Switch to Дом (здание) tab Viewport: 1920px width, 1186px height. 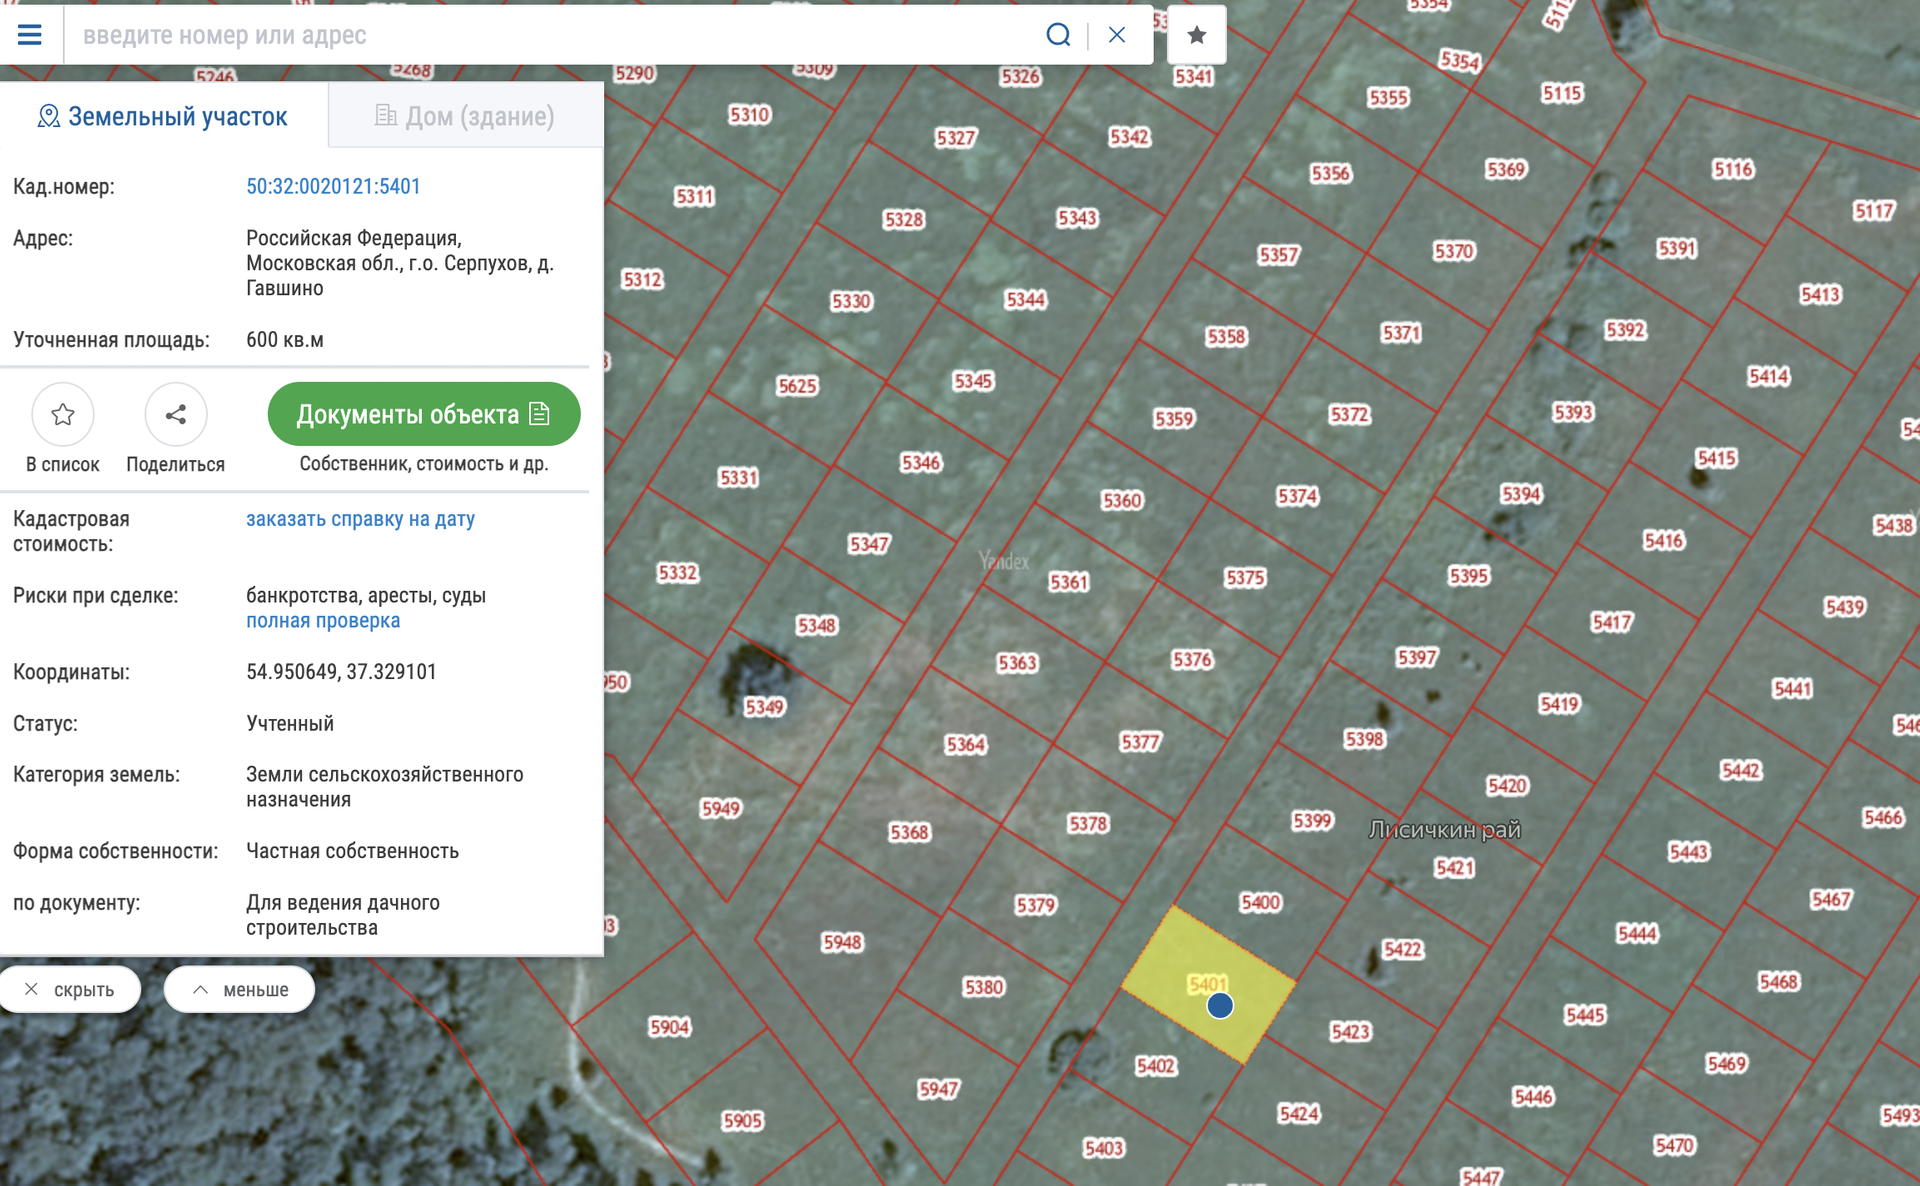(465, 116)
